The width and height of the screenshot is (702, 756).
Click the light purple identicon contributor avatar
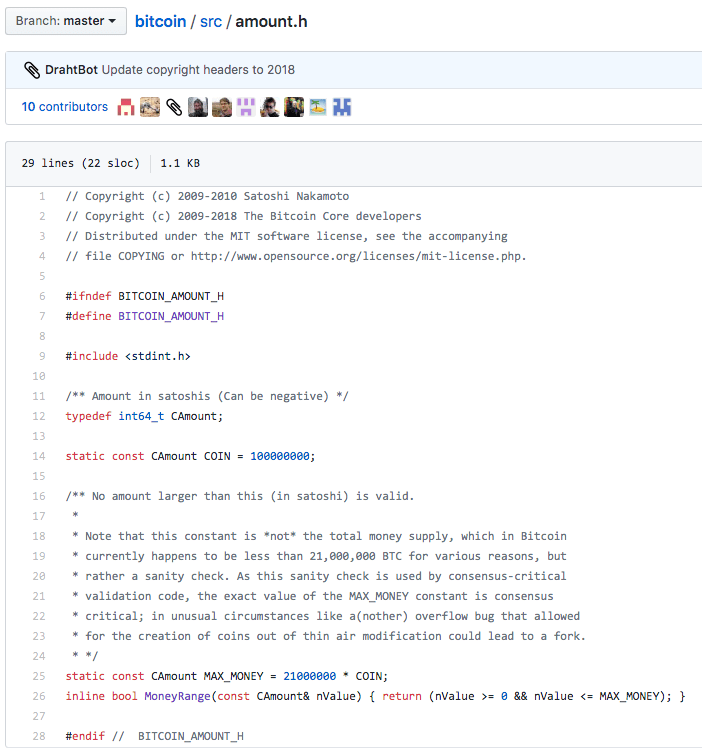coord(246,107)
